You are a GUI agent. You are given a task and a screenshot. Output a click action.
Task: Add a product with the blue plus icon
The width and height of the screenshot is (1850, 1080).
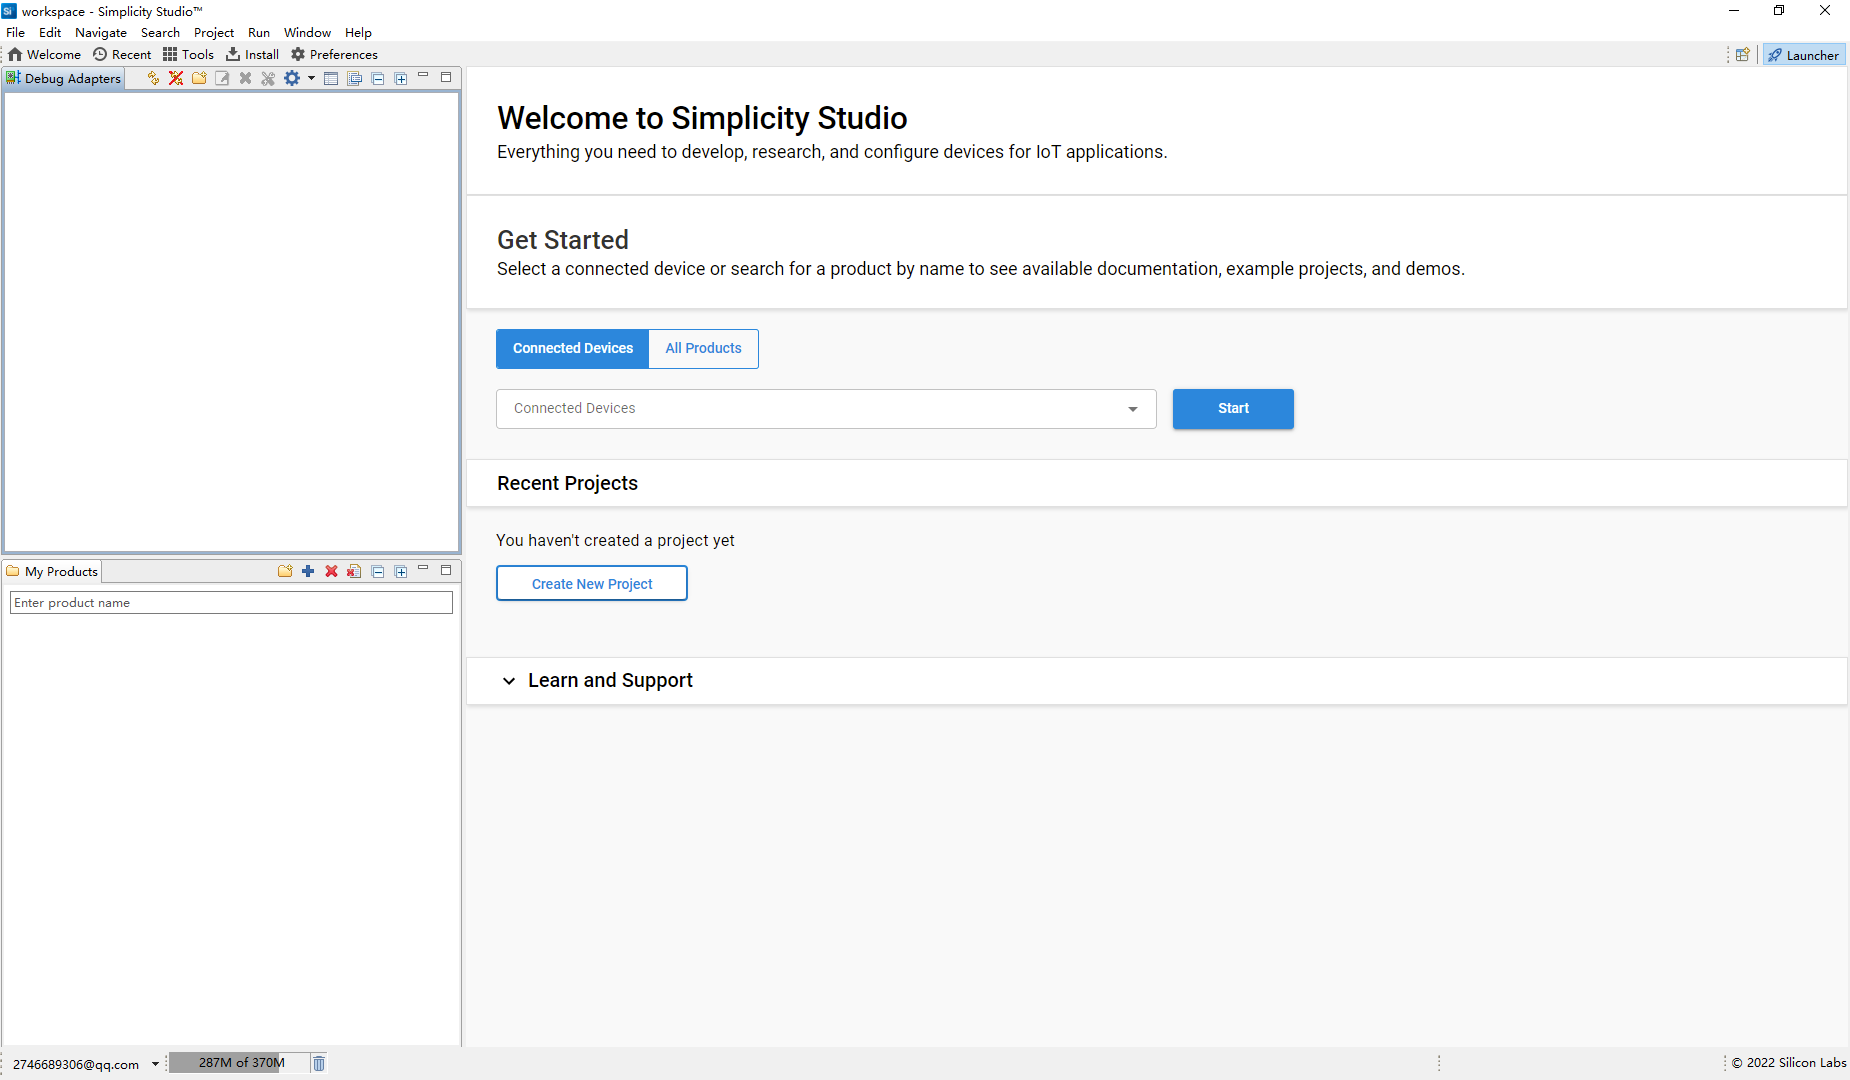(308, 571)
